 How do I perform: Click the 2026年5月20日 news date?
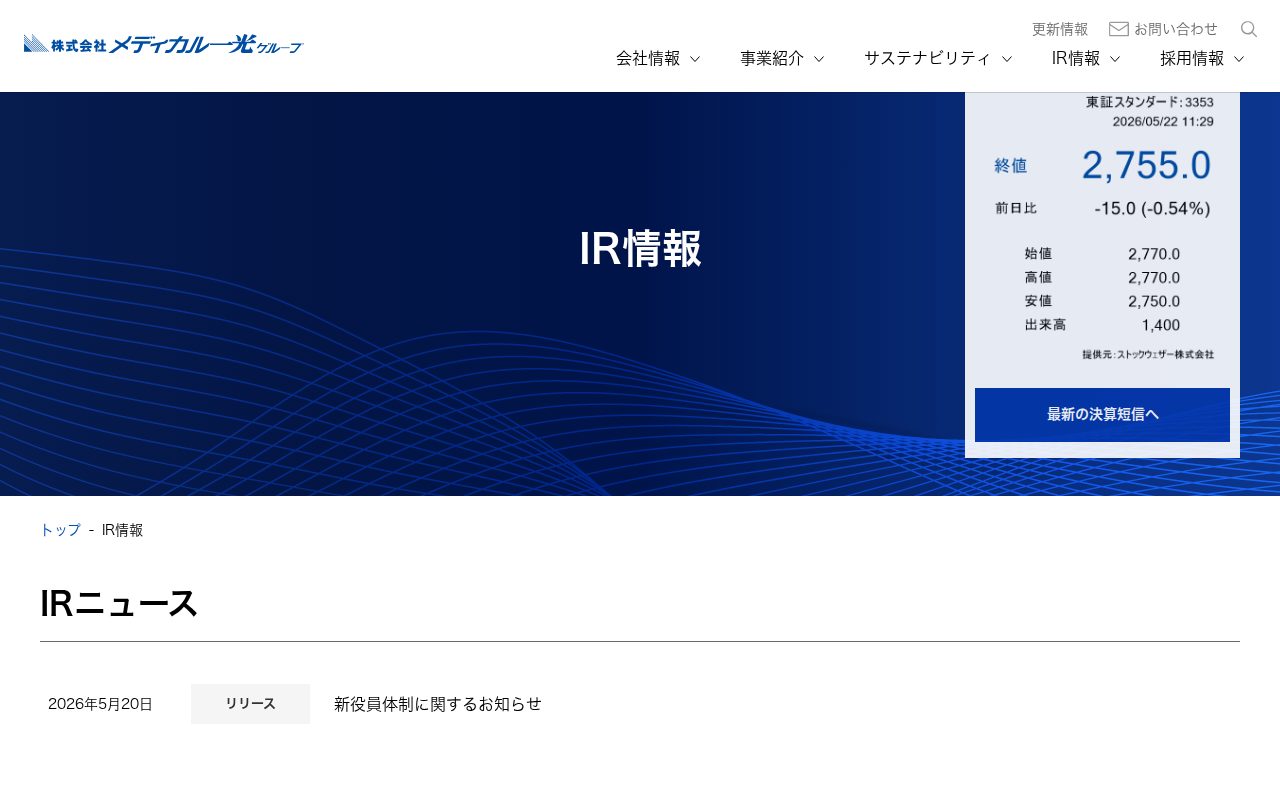tap(100, 704)
